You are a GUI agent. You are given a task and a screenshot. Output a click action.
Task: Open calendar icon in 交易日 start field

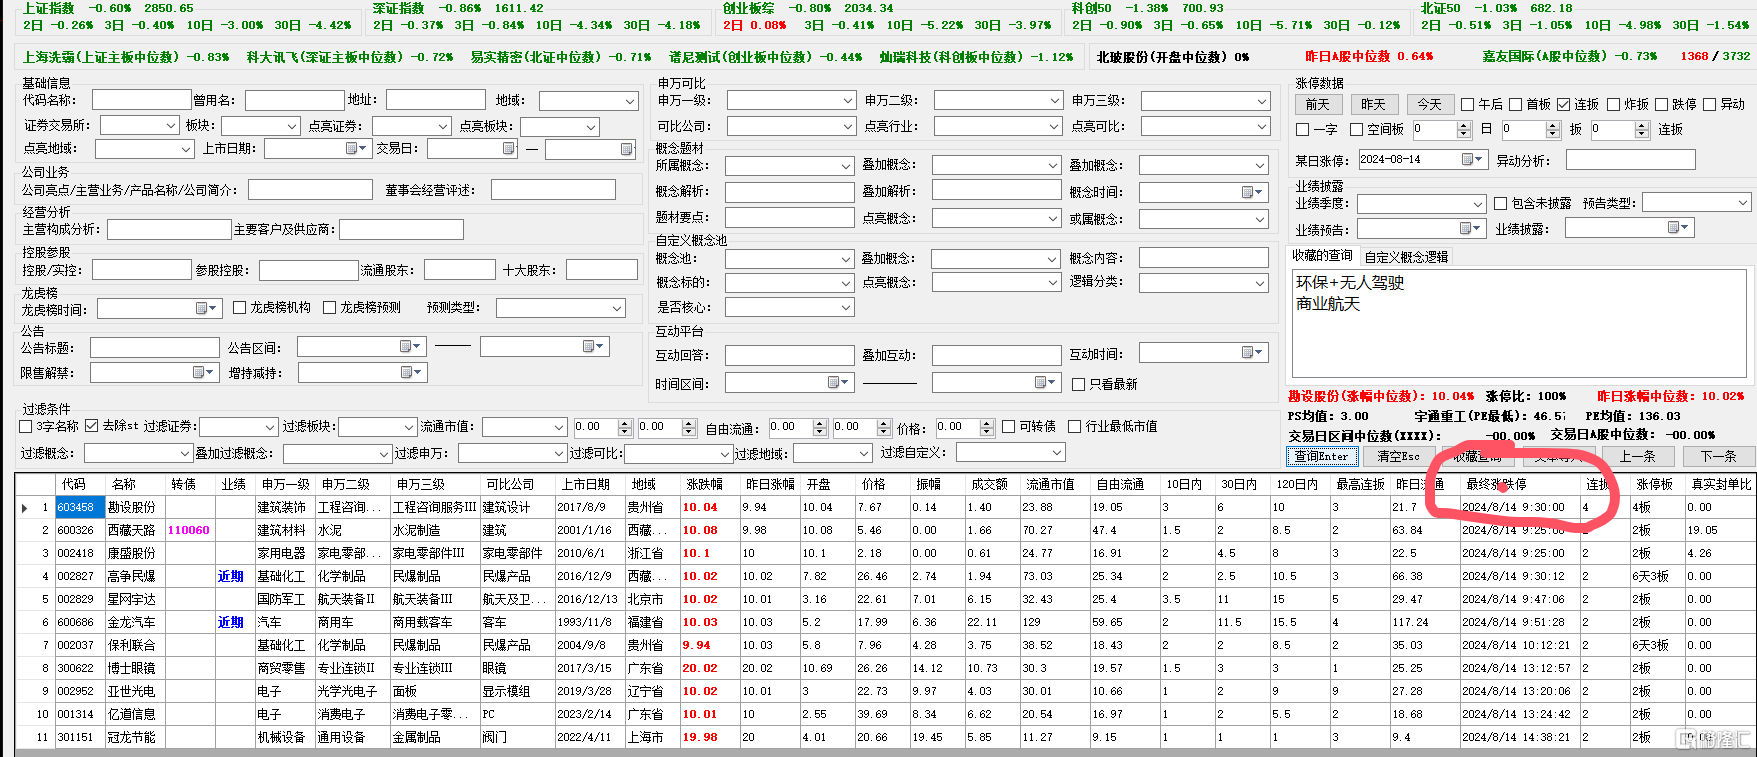click(509, 148)
